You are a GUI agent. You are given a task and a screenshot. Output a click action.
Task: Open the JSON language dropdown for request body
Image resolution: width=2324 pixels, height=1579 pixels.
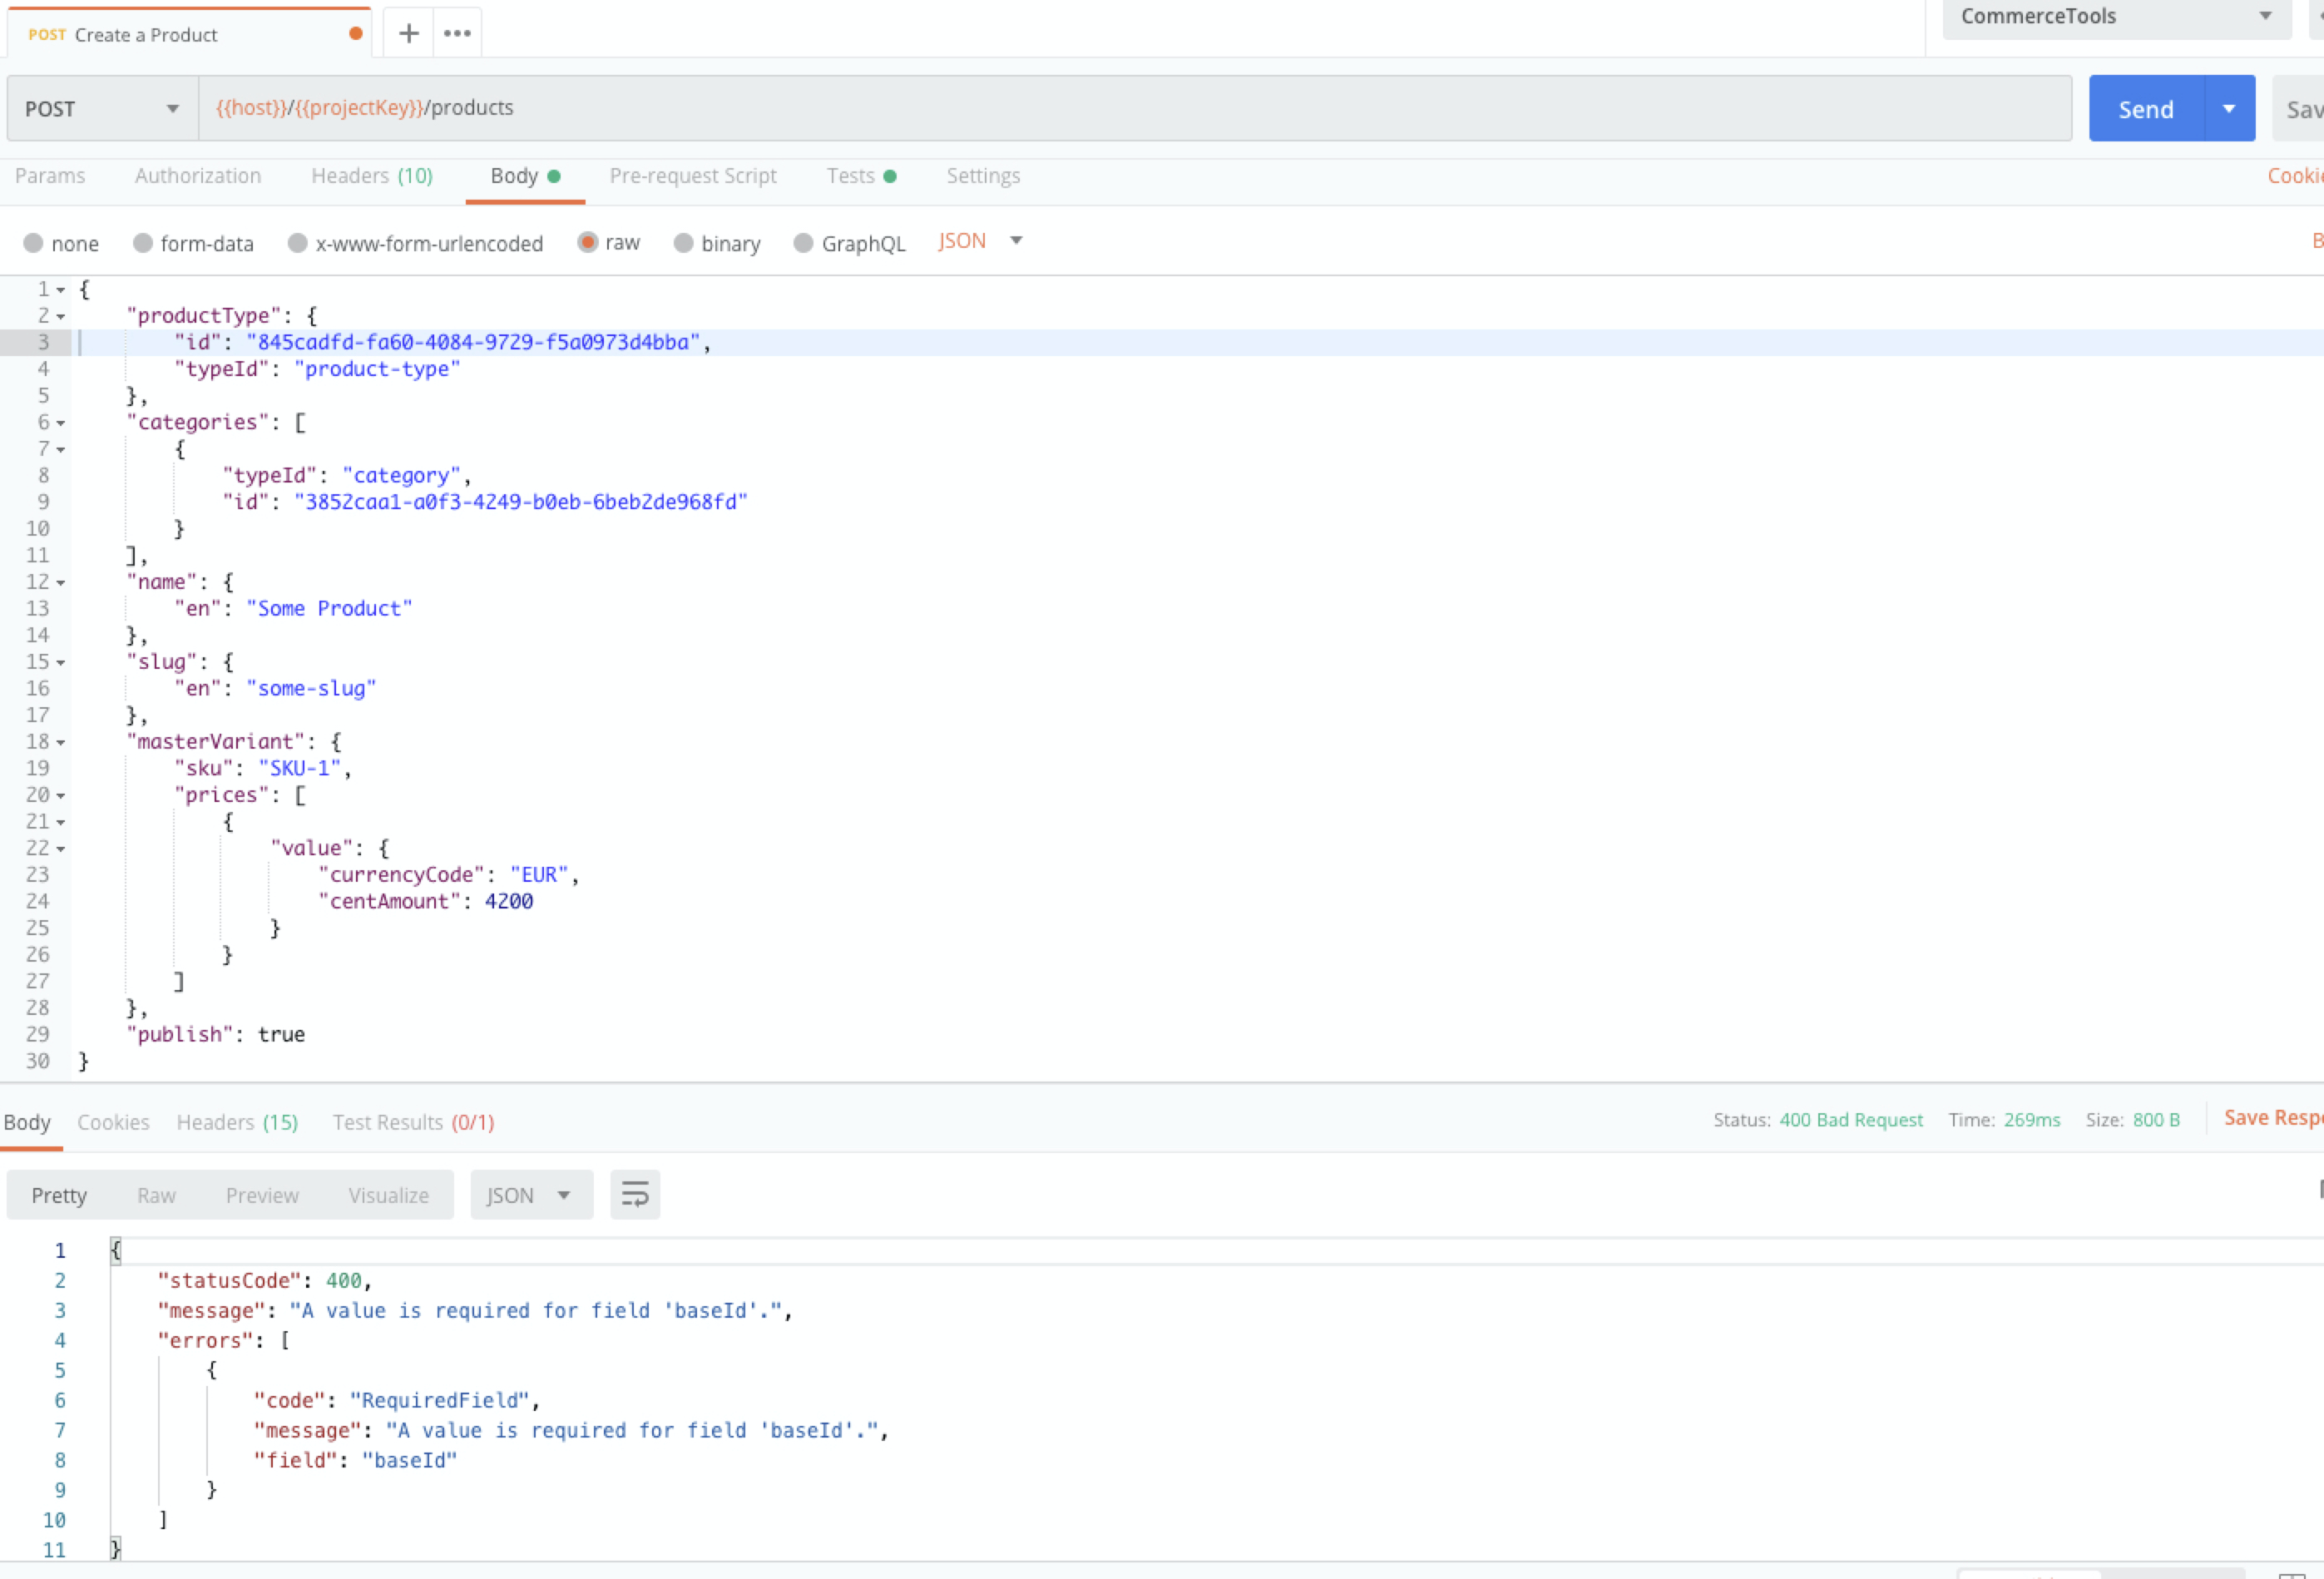pyautogui.click(x=981, y=240)
